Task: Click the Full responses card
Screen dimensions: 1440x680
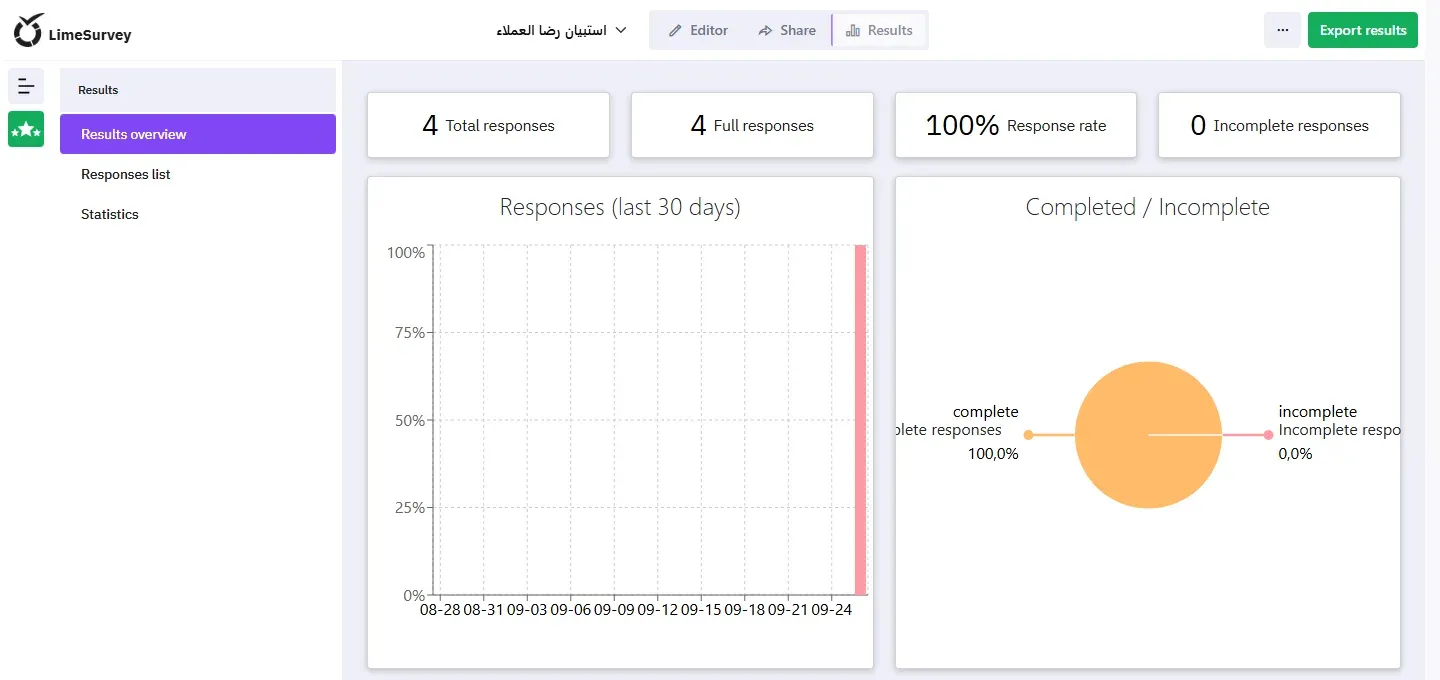Action: (x=752, y=125)
